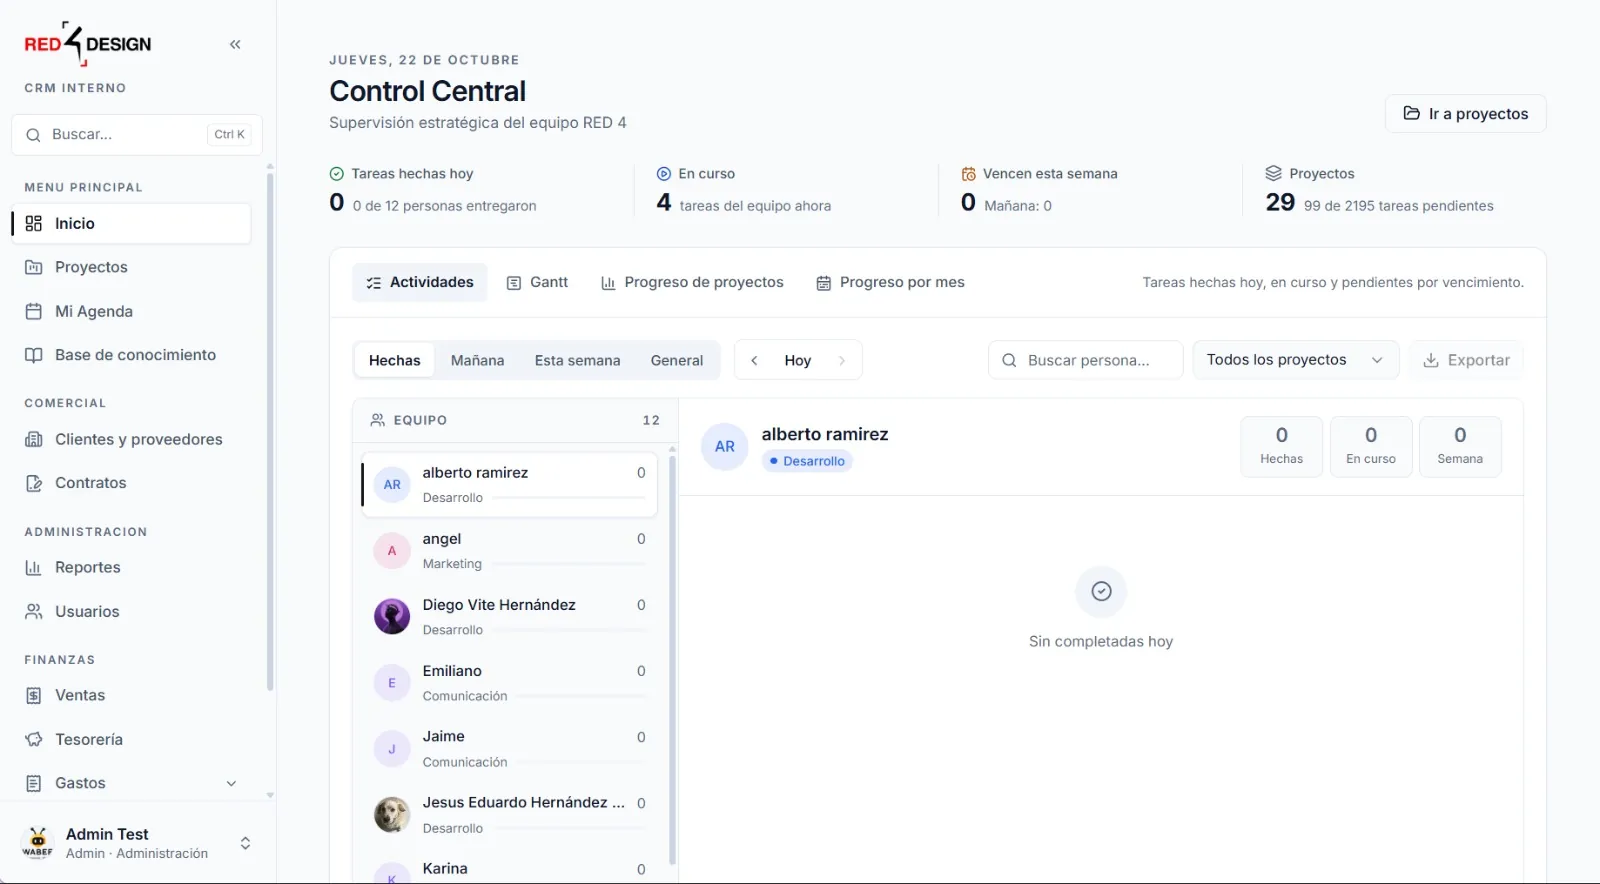Click the En curso counter card

pyautogui.click(x=1371, y=446)
